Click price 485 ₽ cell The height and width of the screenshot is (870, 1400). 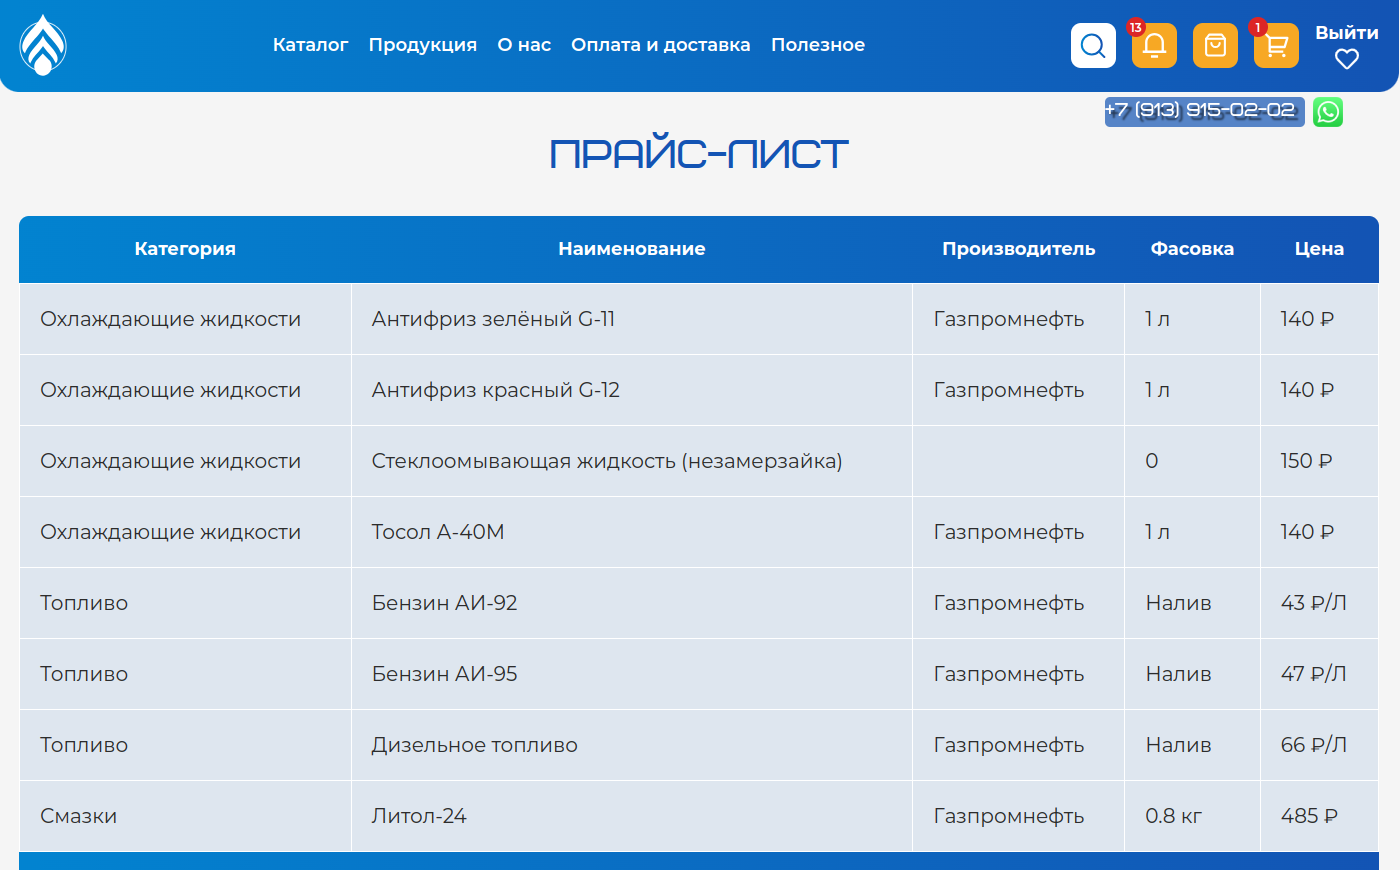point(1319,816)
